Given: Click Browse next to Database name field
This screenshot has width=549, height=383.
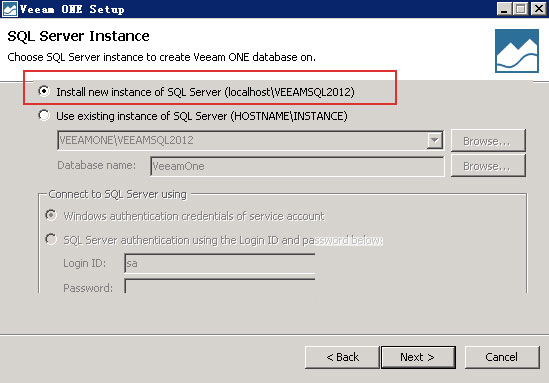Looking at the screenshot, I should point(488,166).
